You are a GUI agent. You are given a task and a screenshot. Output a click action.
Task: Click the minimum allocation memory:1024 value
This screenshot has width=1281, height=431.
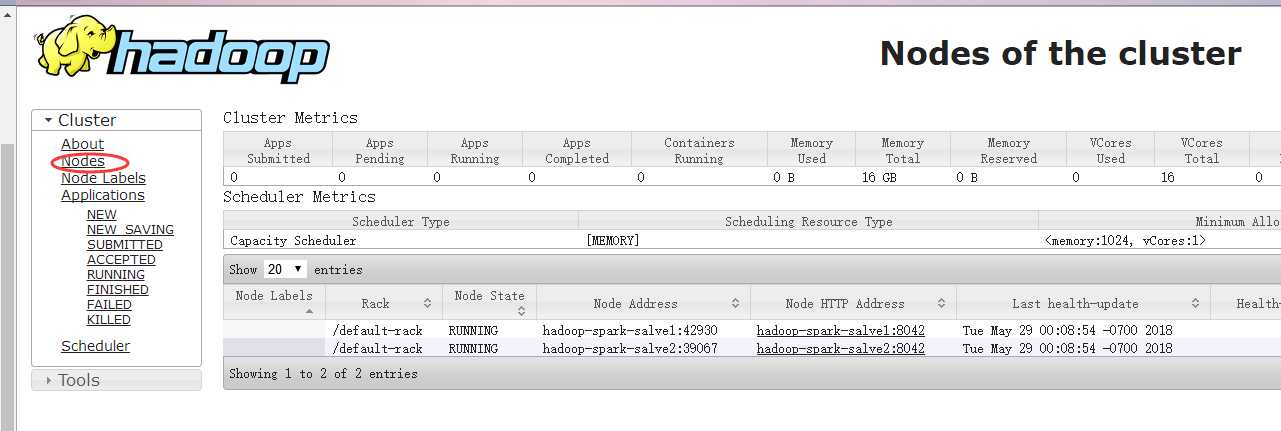tap(1125, 240)
